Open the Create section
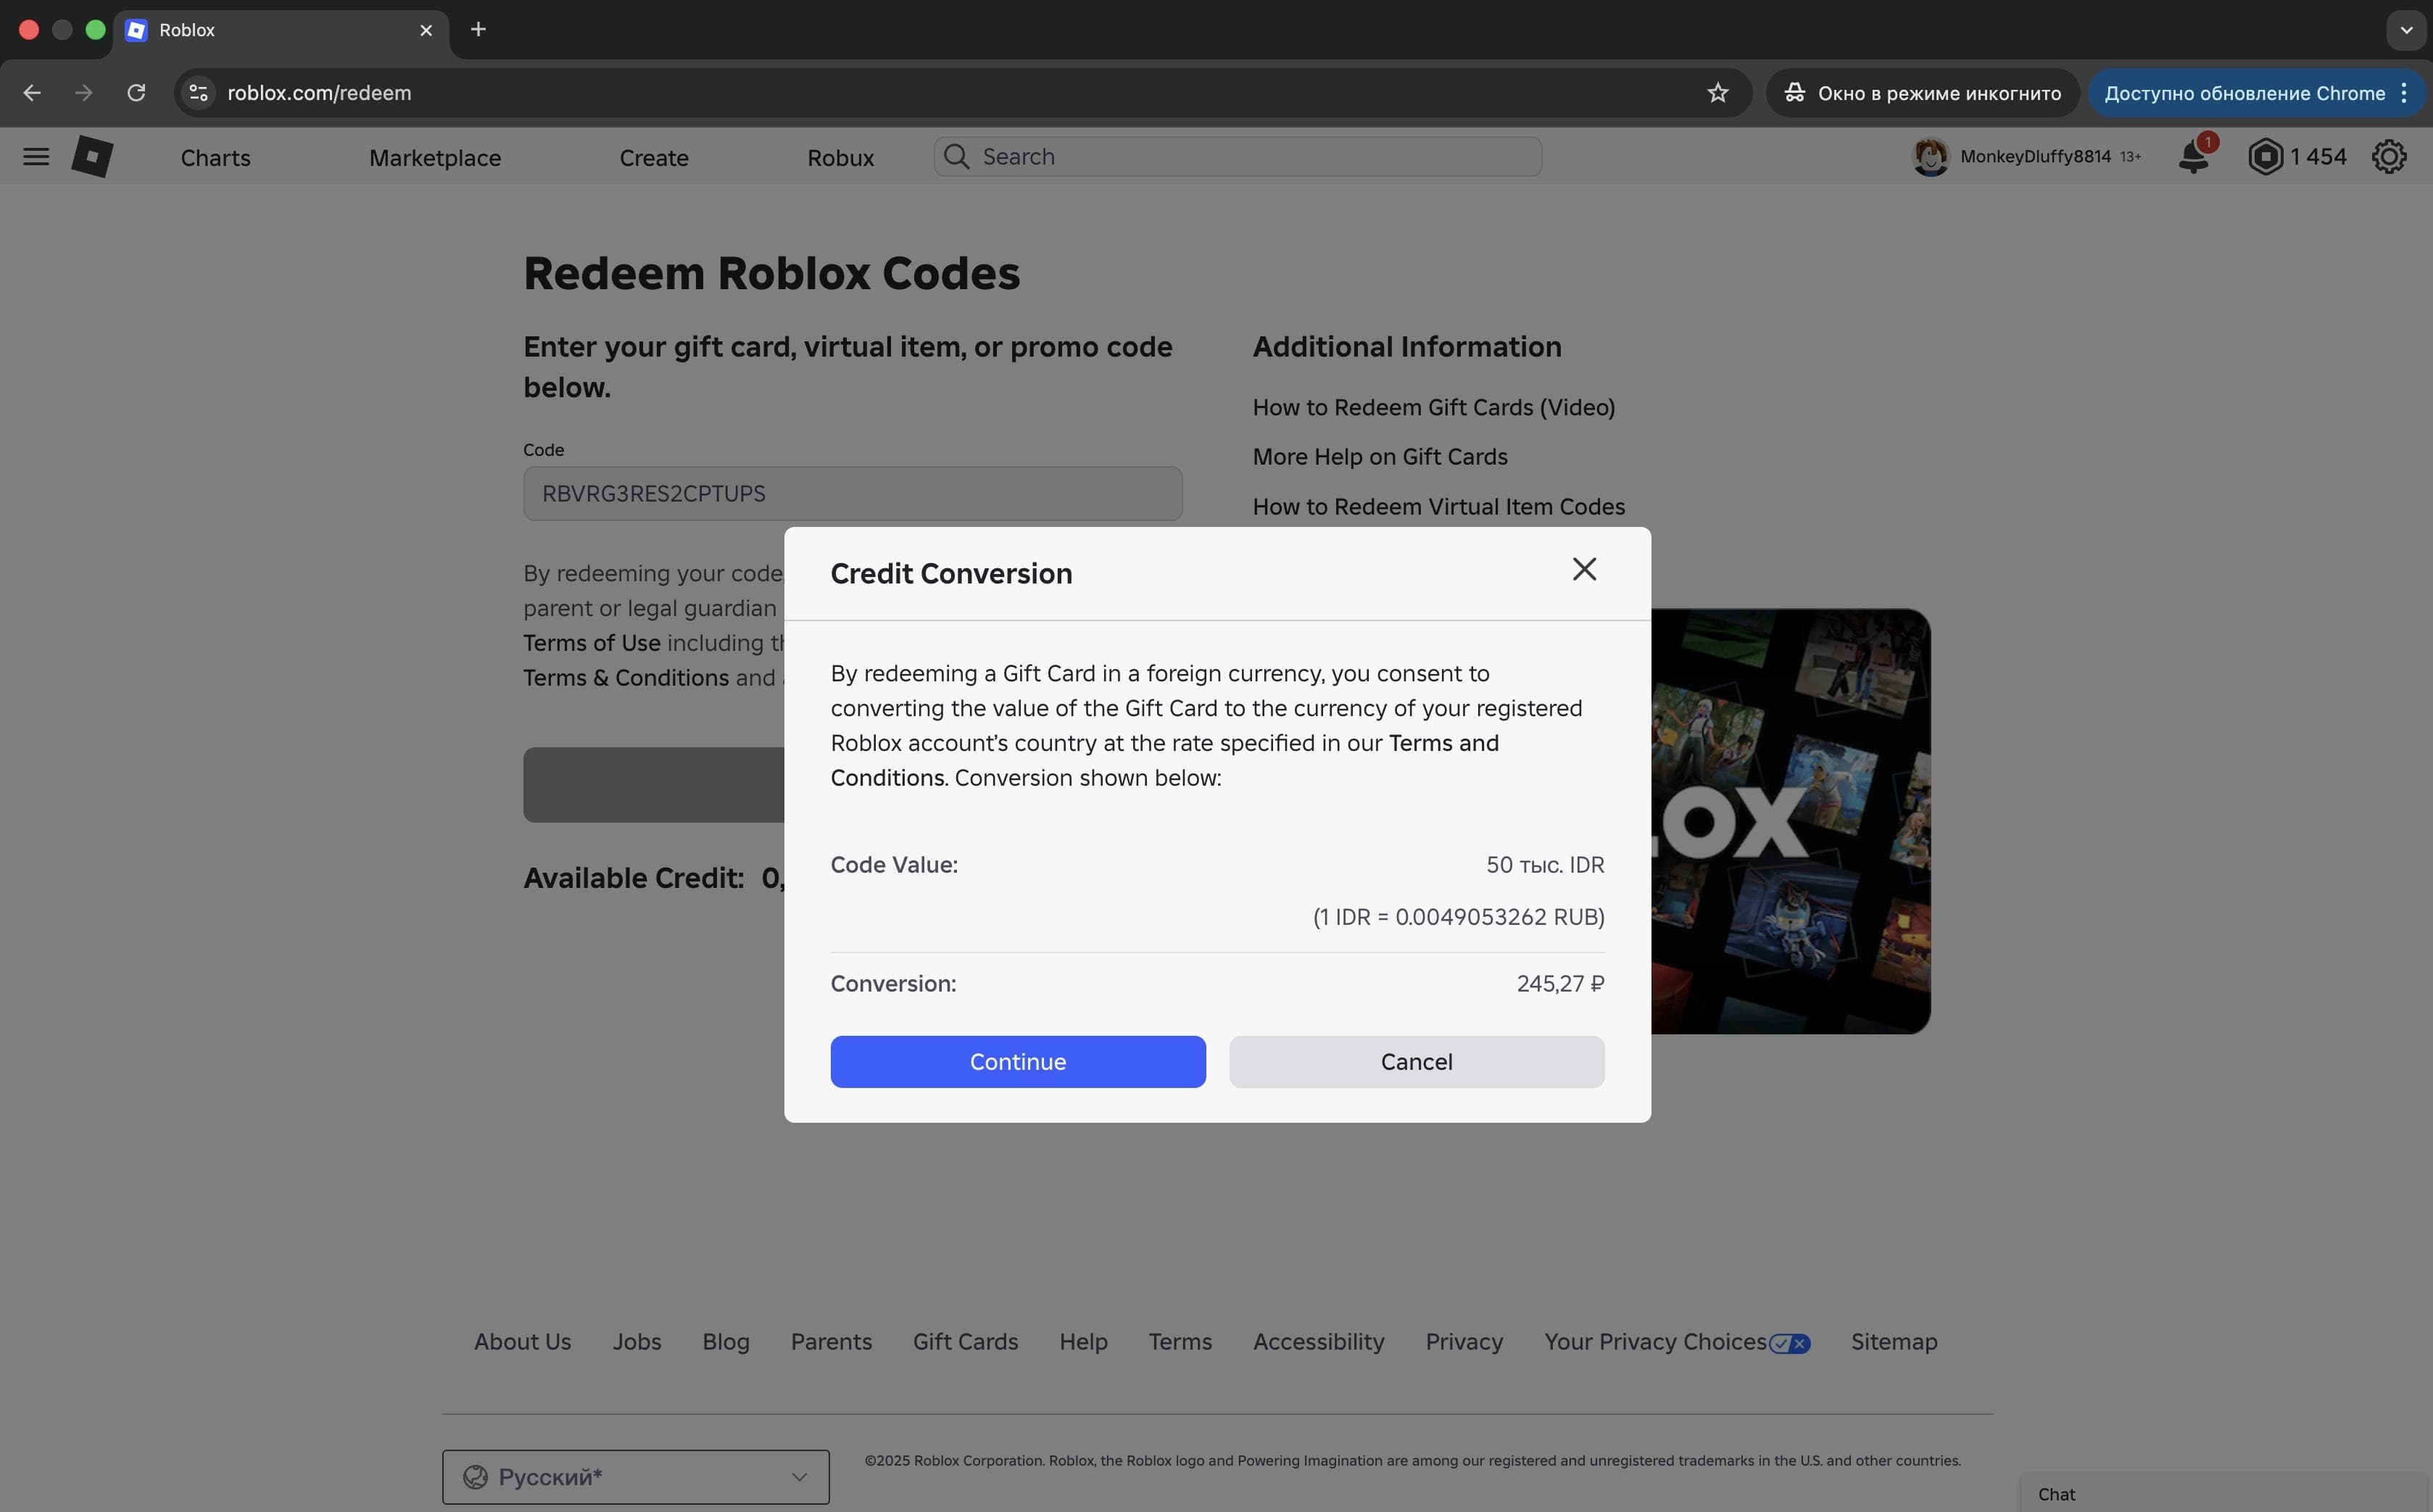 tap(654, 158)
